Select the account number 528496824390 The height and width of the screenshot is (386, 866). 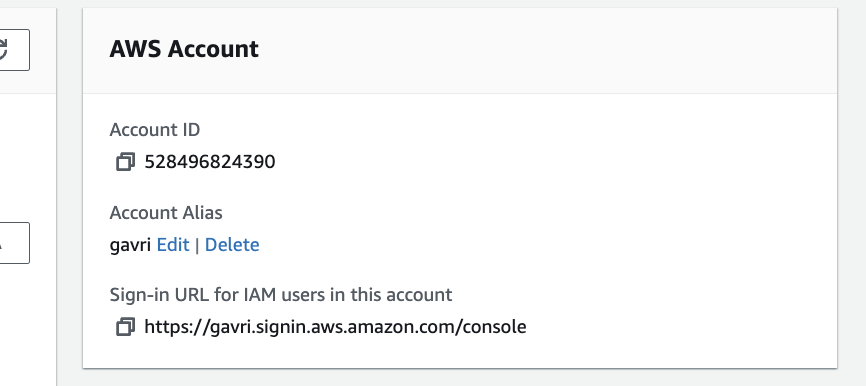tap(210, 162)
